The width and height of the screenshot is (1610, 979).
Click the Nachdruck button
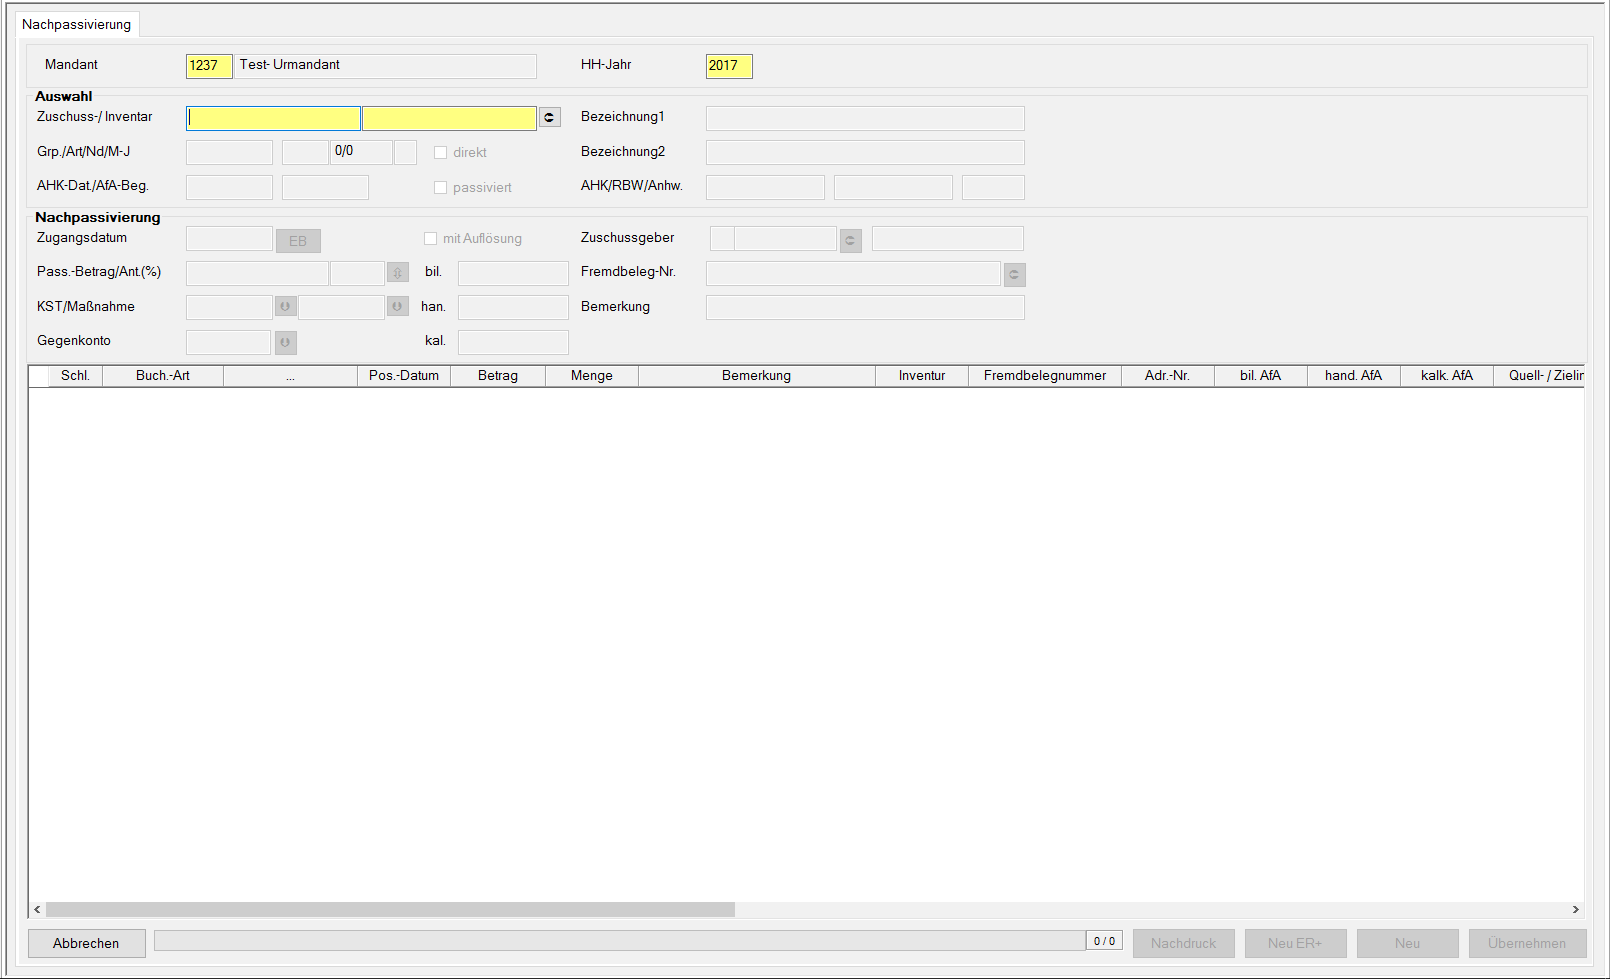(x=1183, y=943)
